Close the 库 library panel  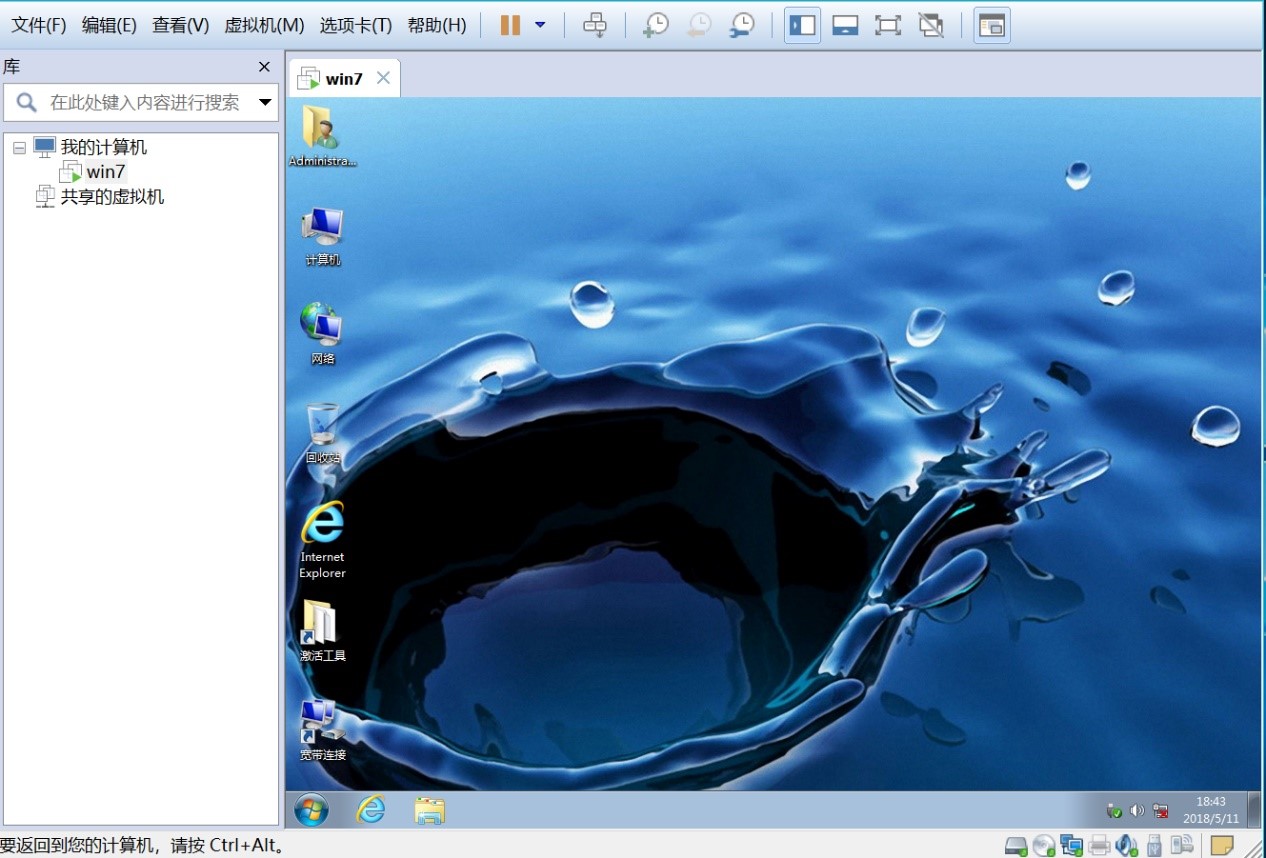point(264,67)
